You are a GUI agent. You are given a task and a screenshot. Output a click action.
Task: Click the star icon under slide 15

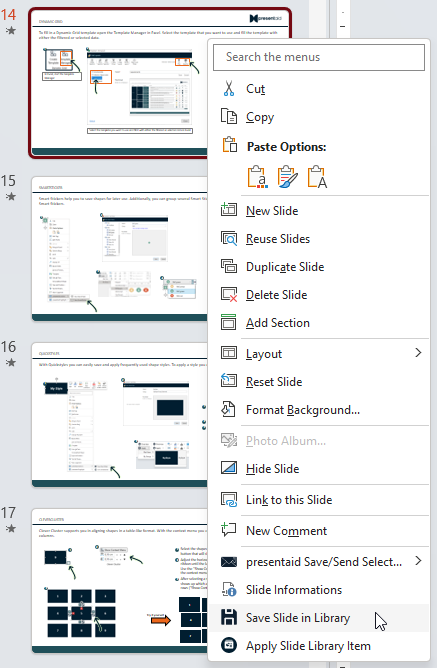[x=11, y=196]
